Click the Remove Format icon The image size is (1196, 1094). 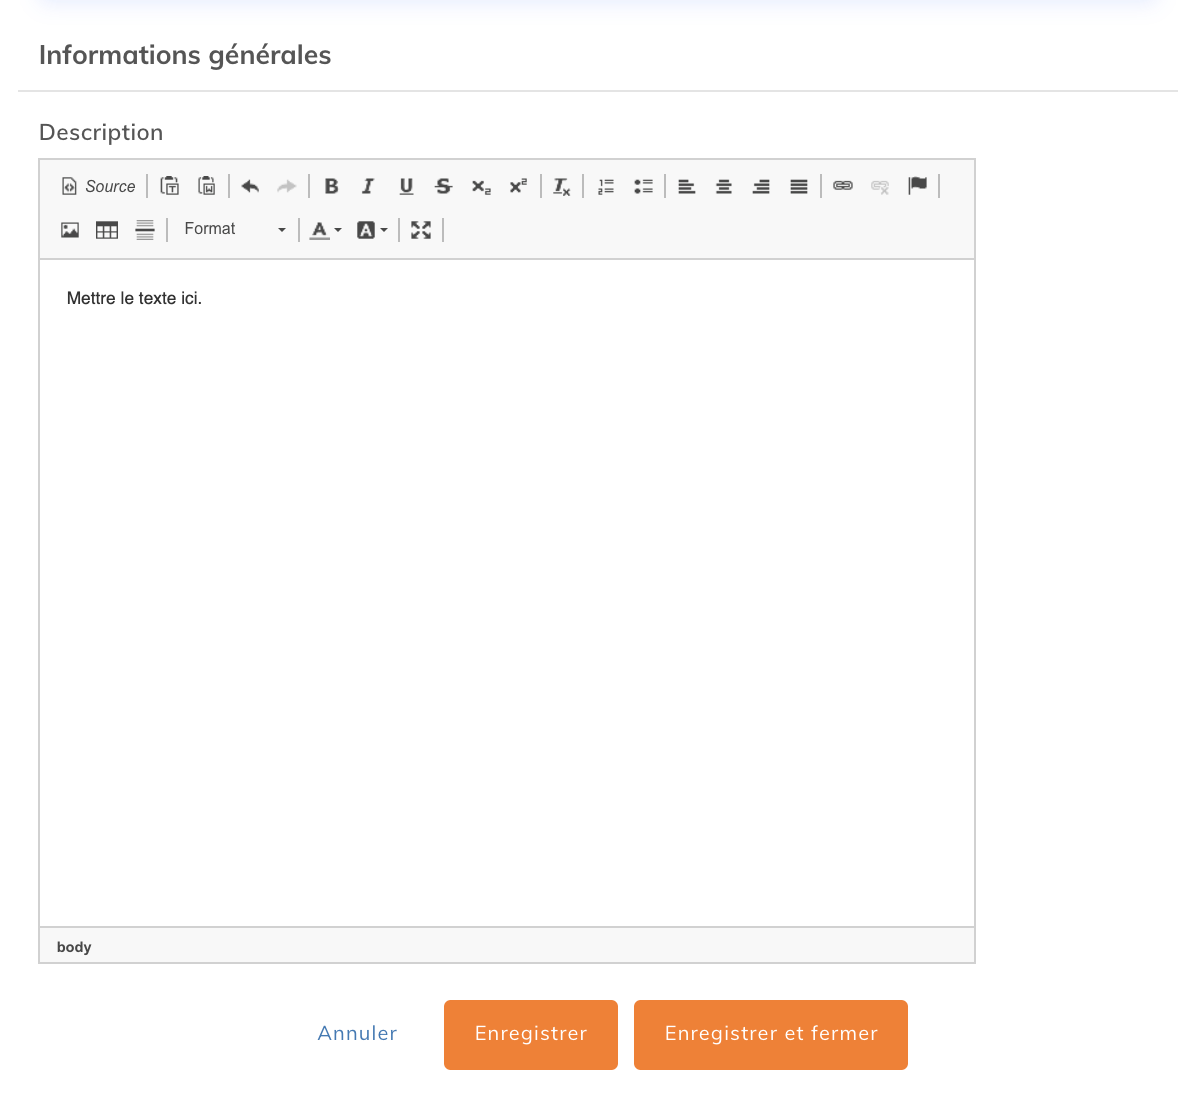pyautogui.click(x=562, y=186)
